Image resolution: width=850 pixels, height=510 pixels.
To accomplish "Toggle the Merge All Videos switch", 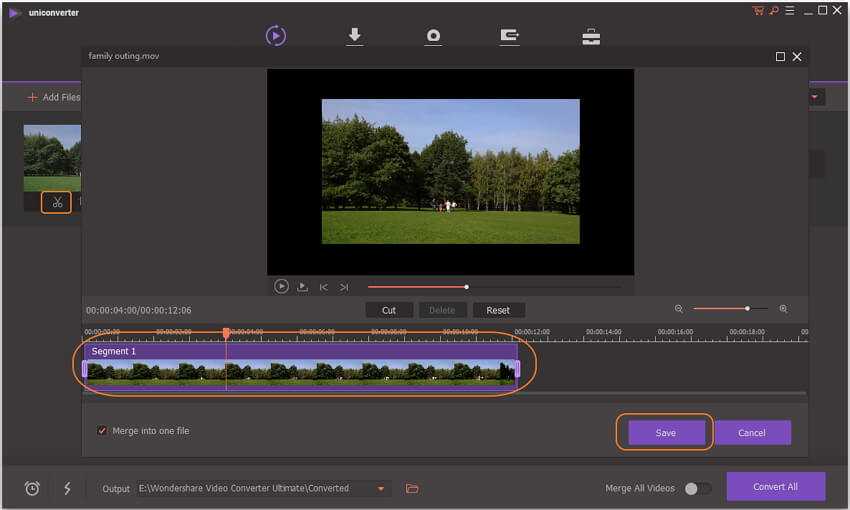I will point(697,488).
